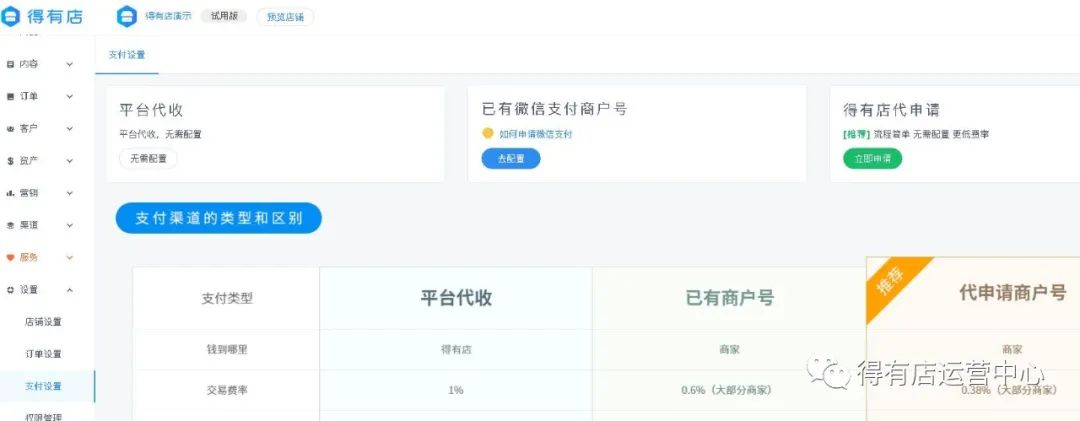Expand the 营销 menu chevron
Image resolution: width=1080 pixels, height=421 pixels.
[70, 193]
